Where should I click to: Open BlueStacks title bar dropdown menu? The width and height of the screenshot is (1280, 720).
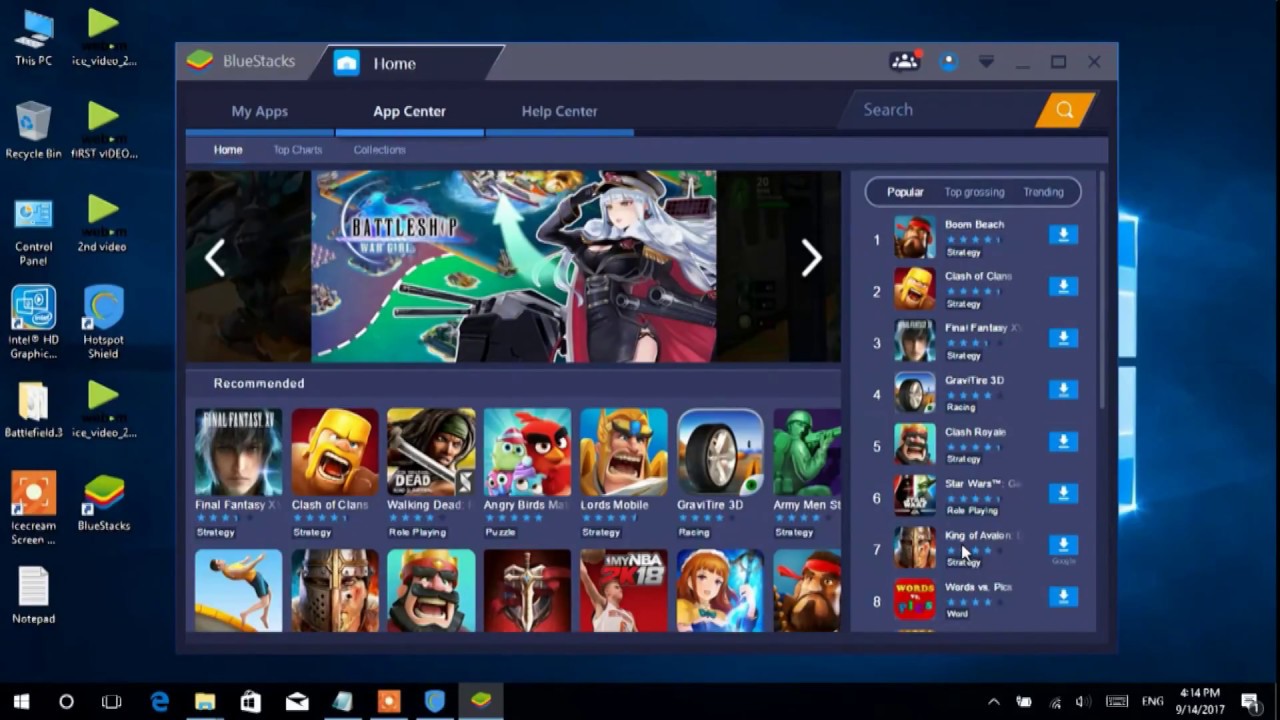point(986,62)
